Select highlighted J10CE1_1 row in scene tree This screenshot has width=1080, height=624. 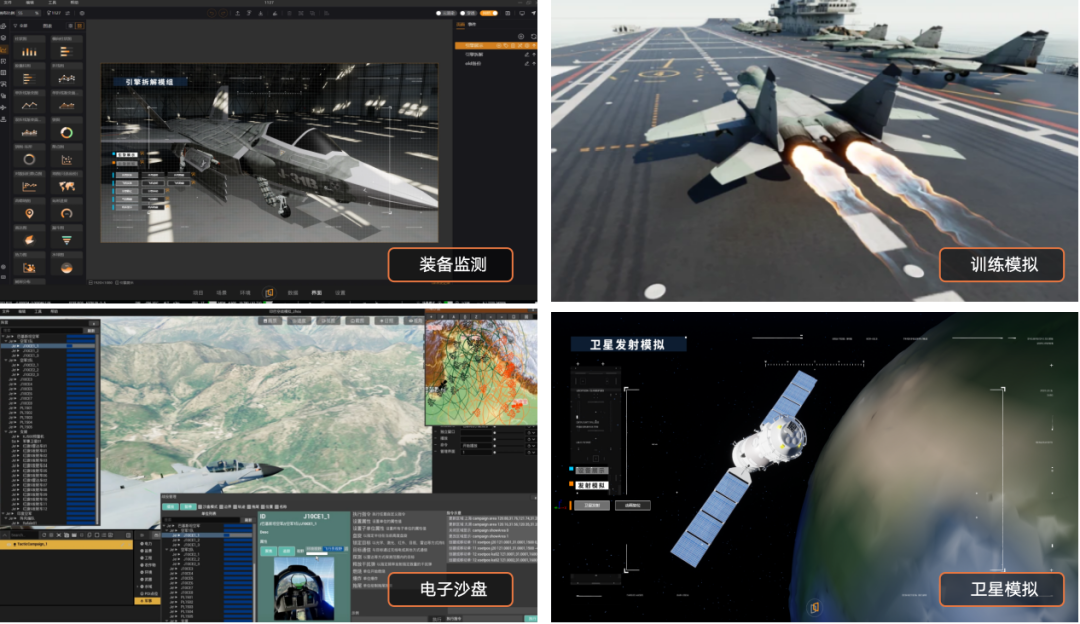[48, 346]
